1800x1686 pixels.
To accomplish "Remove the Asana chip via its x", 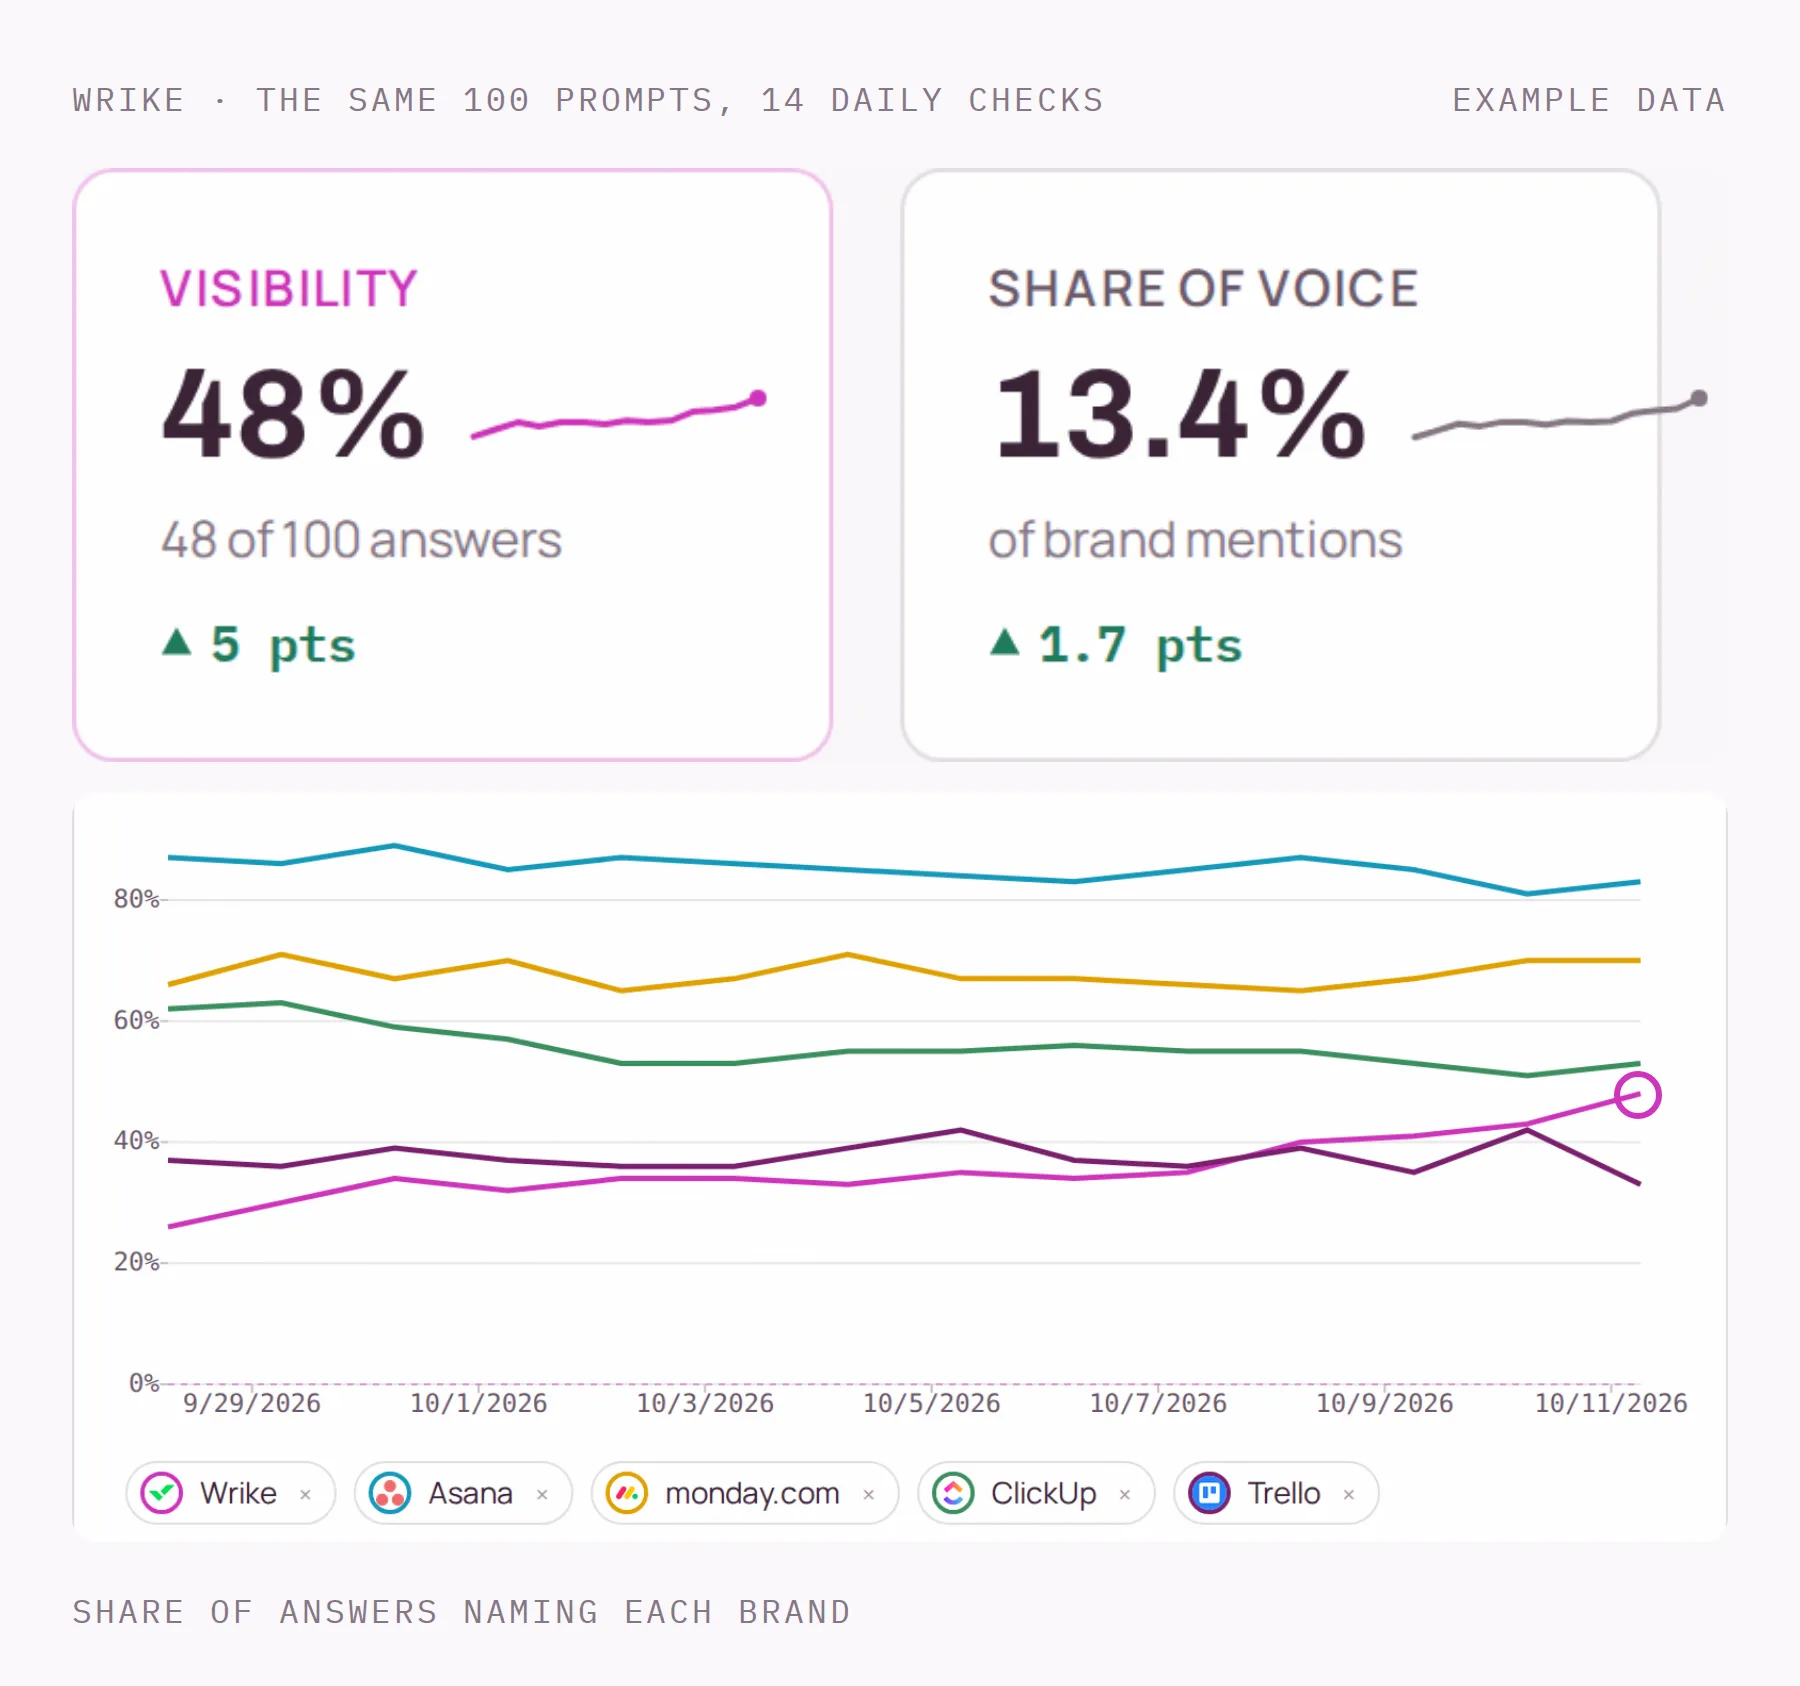I will point(542,1494).
